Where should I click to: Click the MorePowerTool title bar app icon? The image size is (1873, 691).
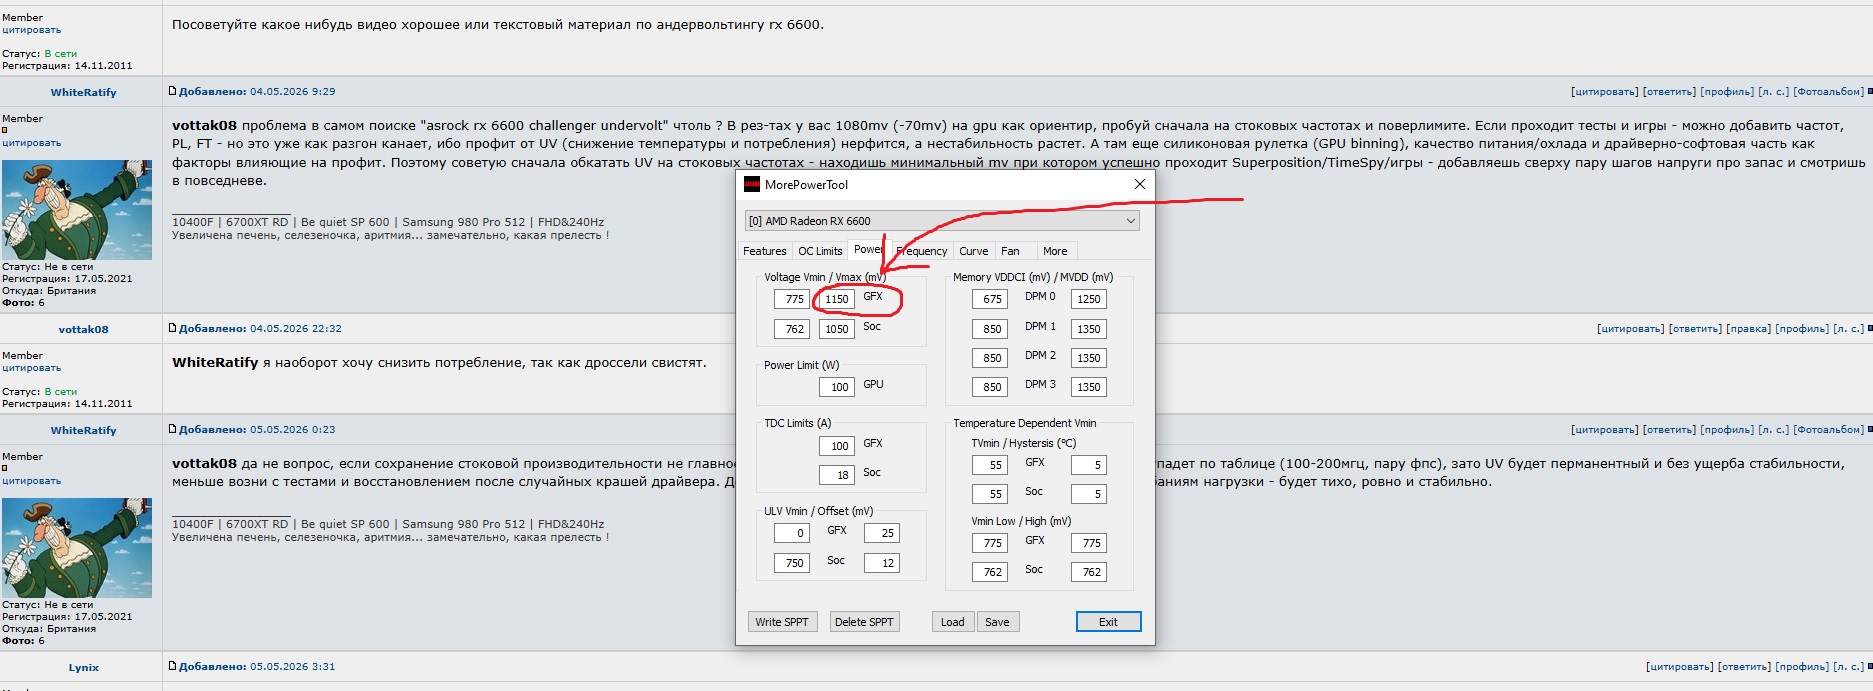point(752,184)
